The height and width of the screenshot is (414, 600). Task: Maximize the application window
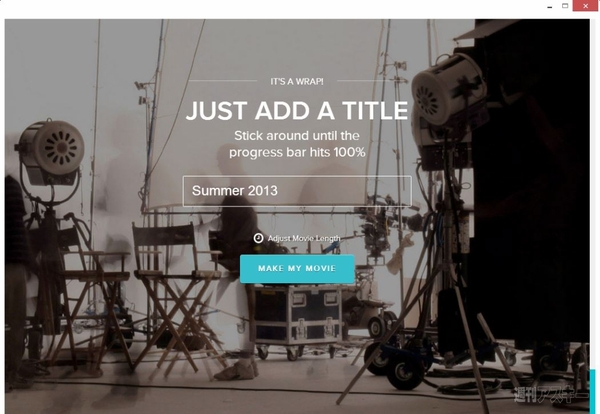(x=565, y=6)
